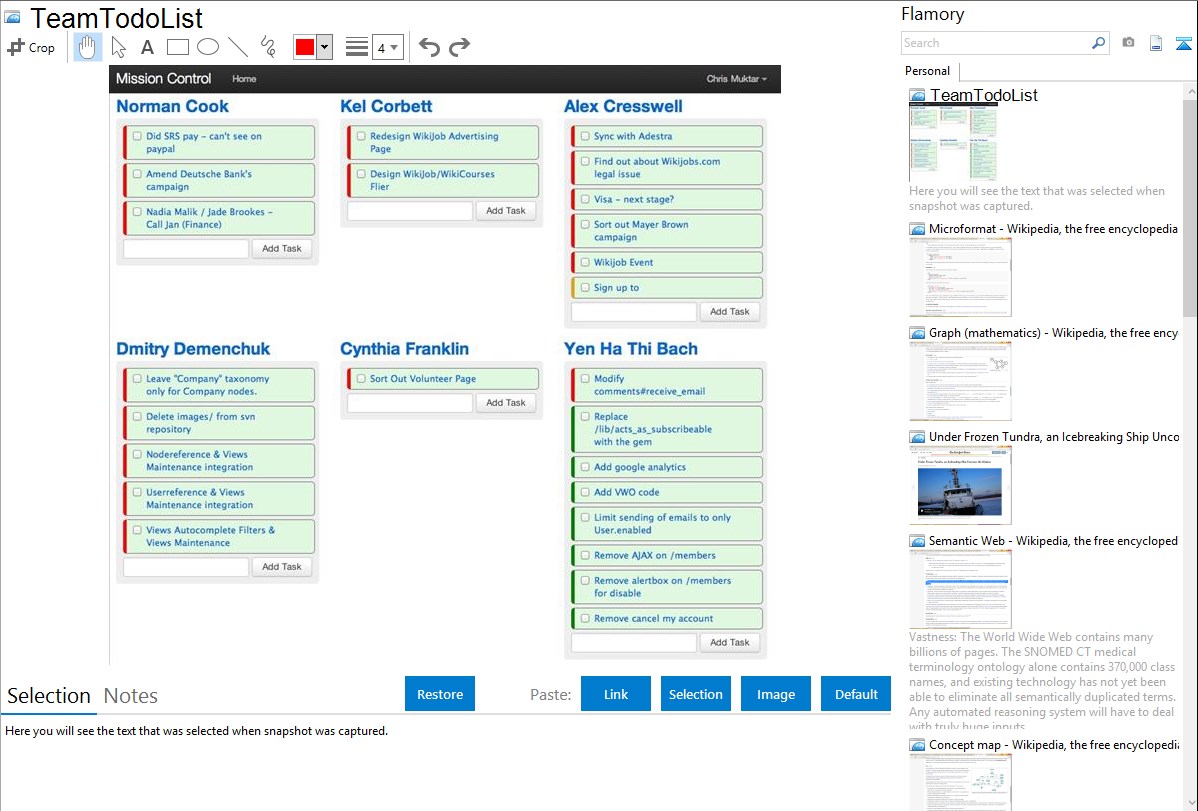Click the sidebar TeamTodoList snapshot icon

click(x=917, y=96)
